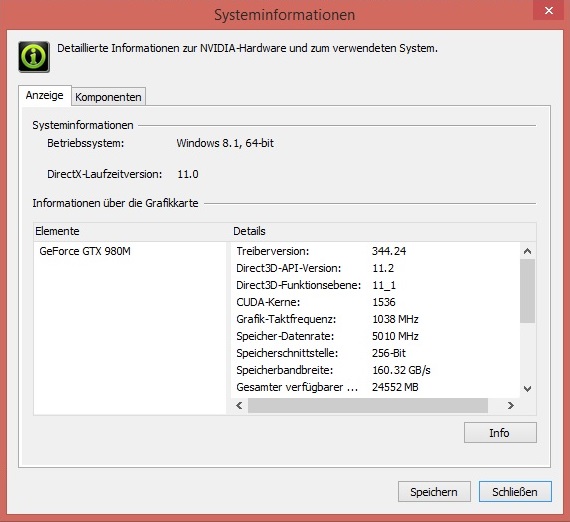Select the CUDA-Kerne: label
This screenshot has width=570, height=522.
[x=268, y=302]
